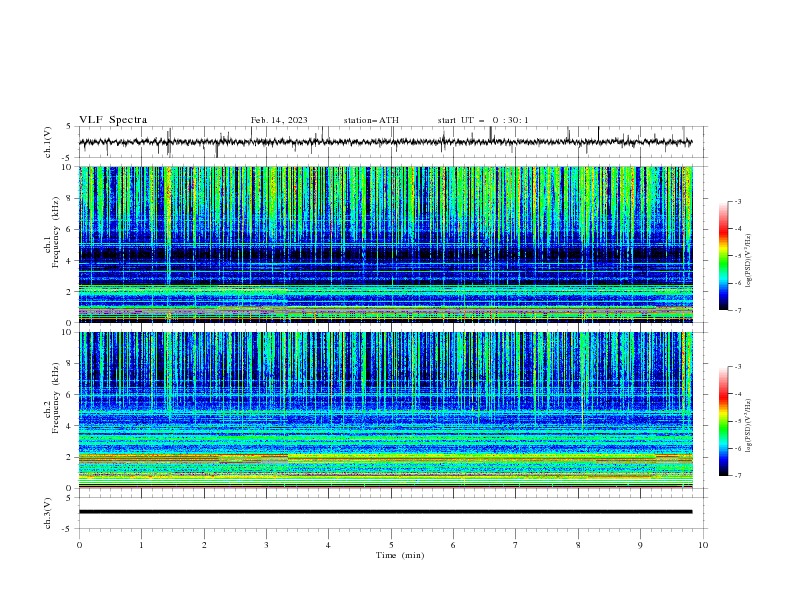Click the 'station=ATH' label

point(371,120)
